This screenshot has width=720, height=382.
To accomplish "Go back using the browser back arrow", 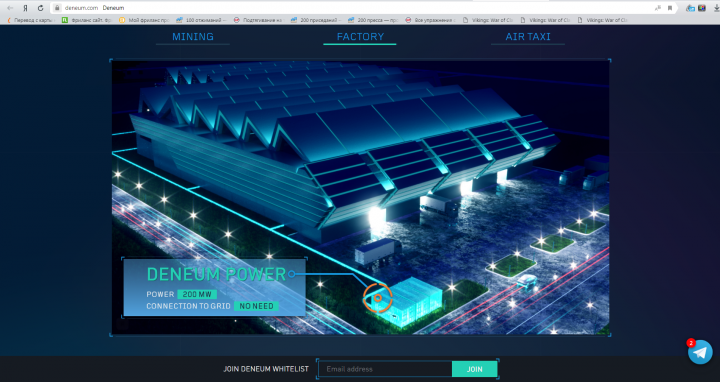I will (x=10, y=8).
